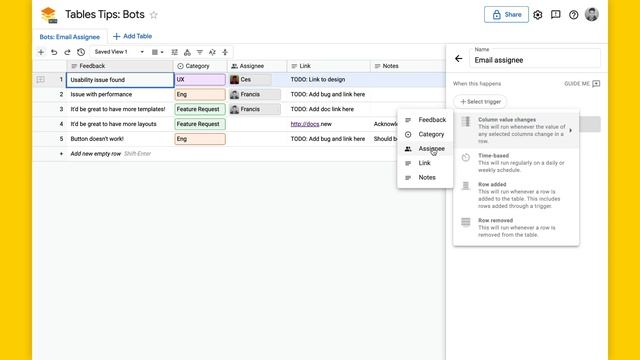Choose Link in the column submenu
The height and width of the screenshot is (360, 640).
tap(425, 163)
